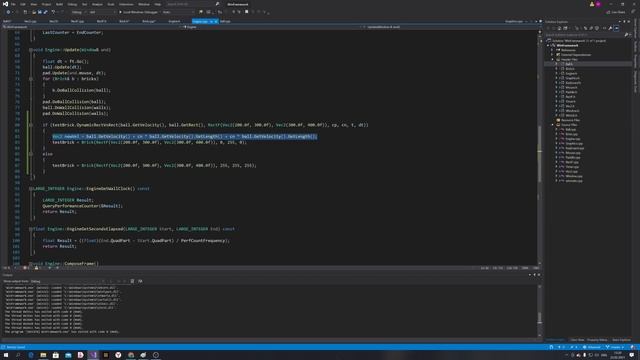Click the Undo icon in the toolbar
Image resolution: width=640 pixels, height=360 pixels.
tap(53, 12)
